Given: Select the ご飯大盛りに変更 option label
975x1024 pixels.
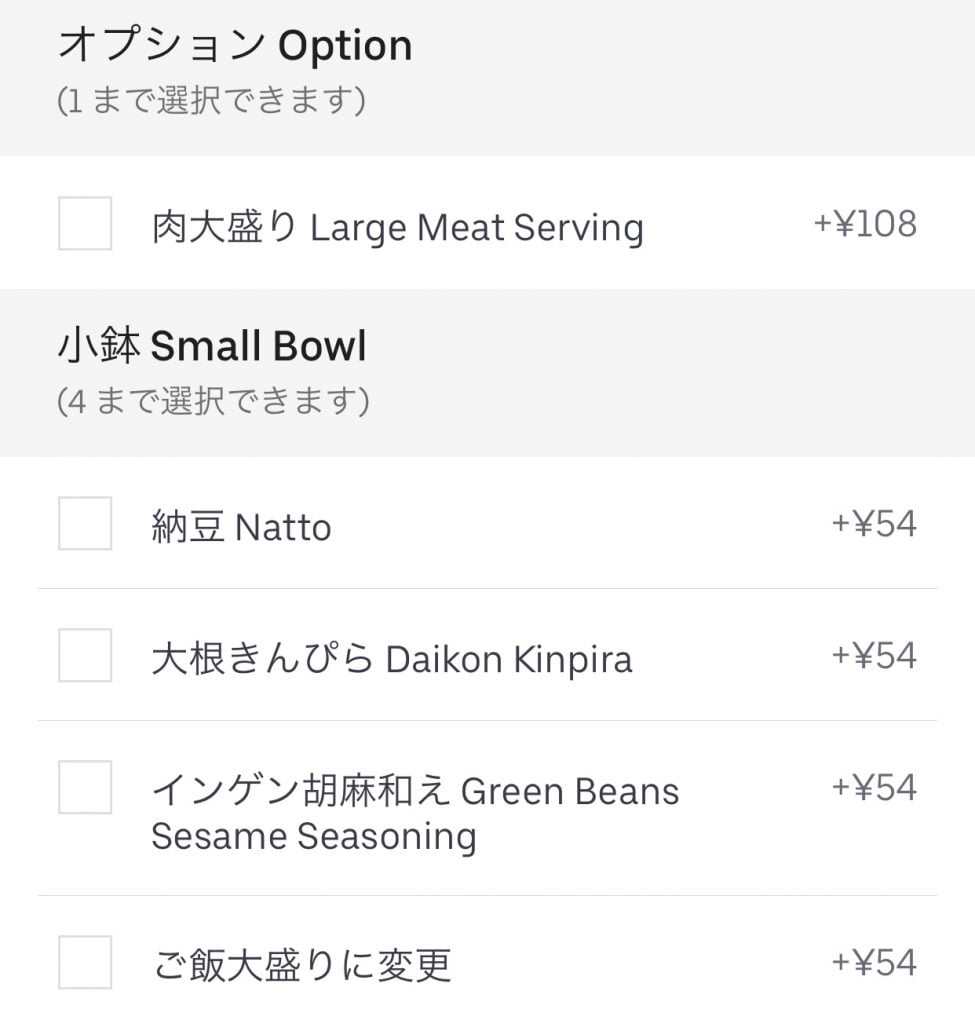Looking at the screenshot, I should coord(301,965).
